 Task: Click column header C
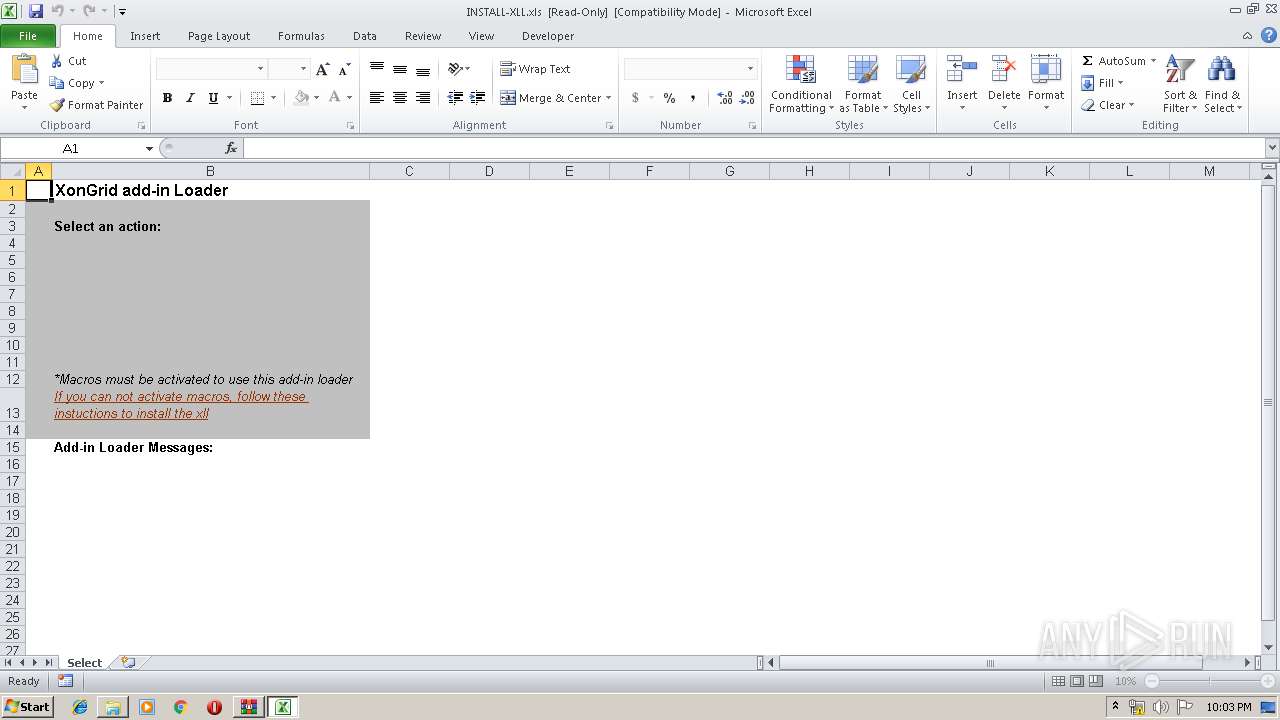409,171
